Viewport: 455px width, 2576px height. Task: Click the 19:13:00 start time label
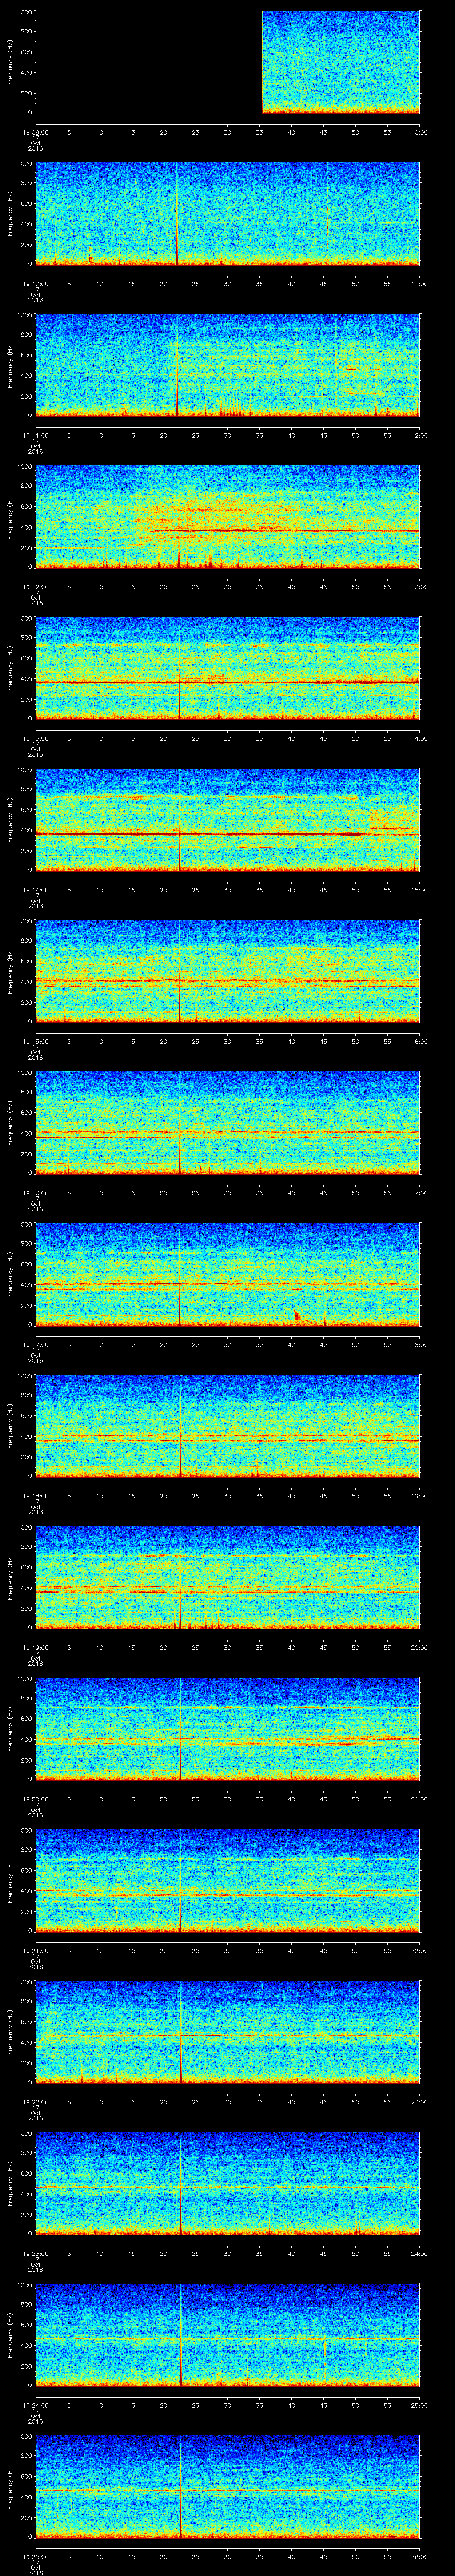35,738
